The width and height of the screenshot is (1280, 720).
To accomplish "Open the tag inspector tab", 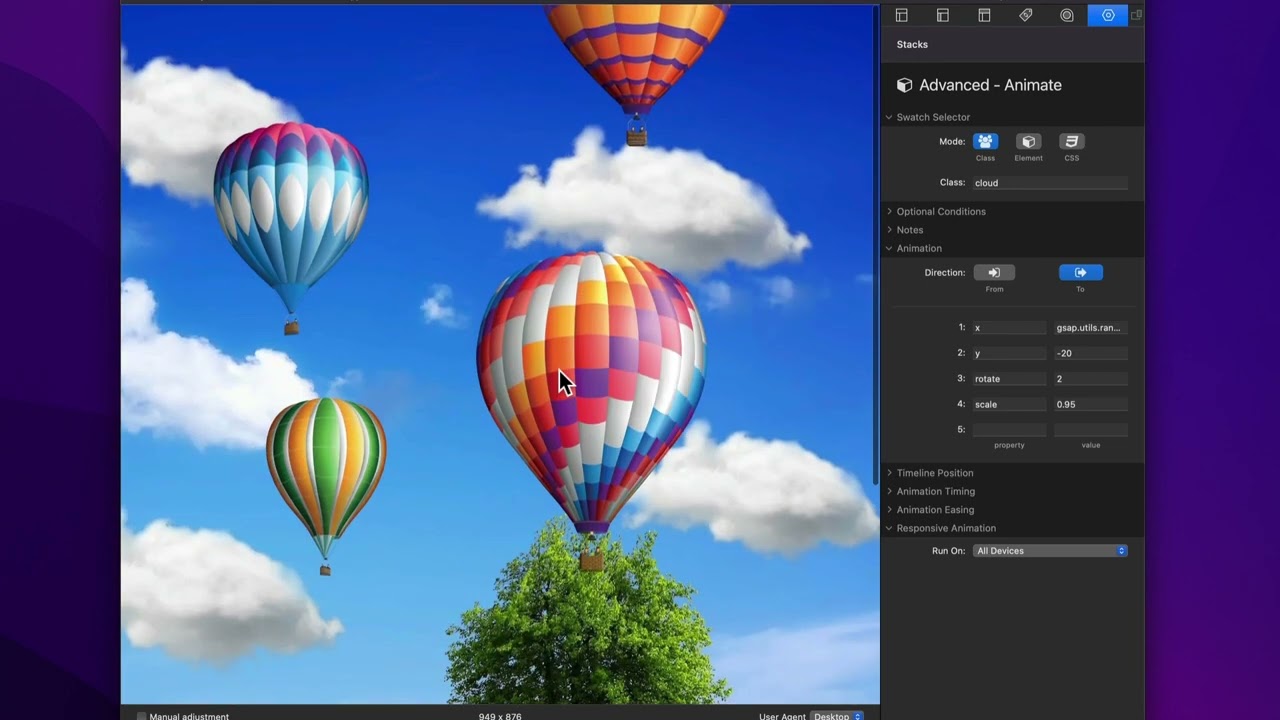I will [1025, 15].
